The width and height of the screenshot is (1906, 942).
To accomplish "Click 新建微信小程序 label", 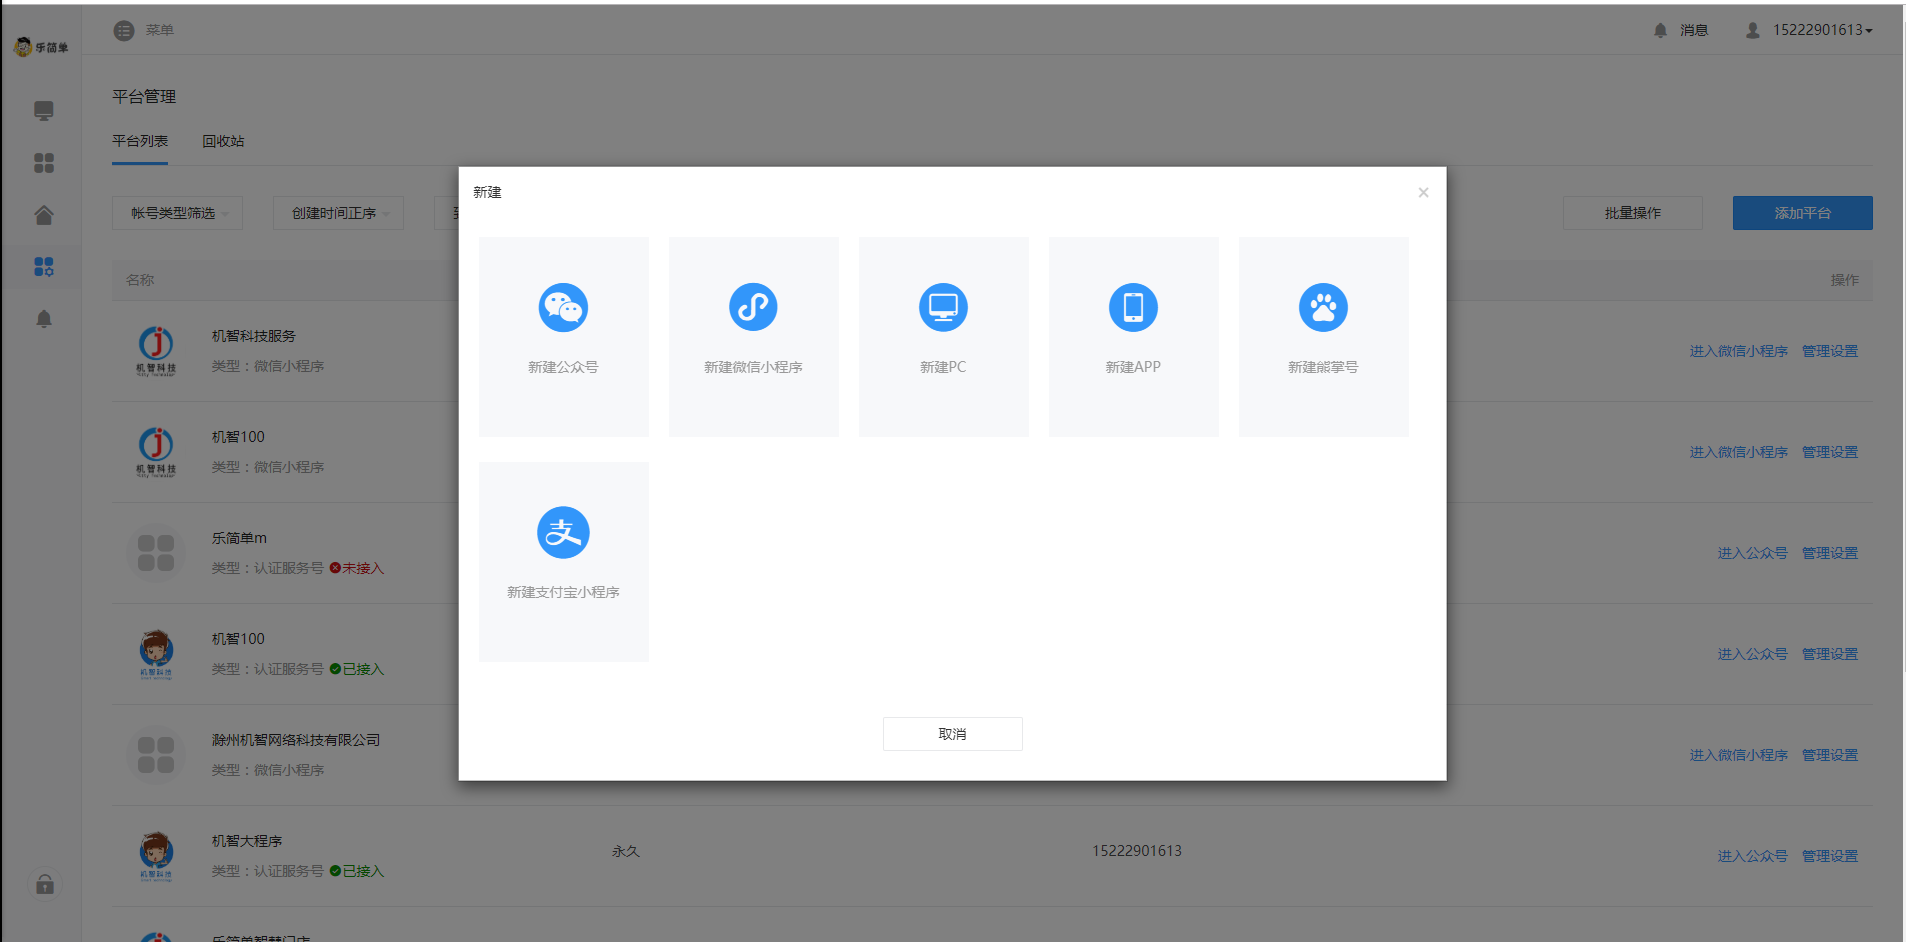I will [x=753, y=367].
